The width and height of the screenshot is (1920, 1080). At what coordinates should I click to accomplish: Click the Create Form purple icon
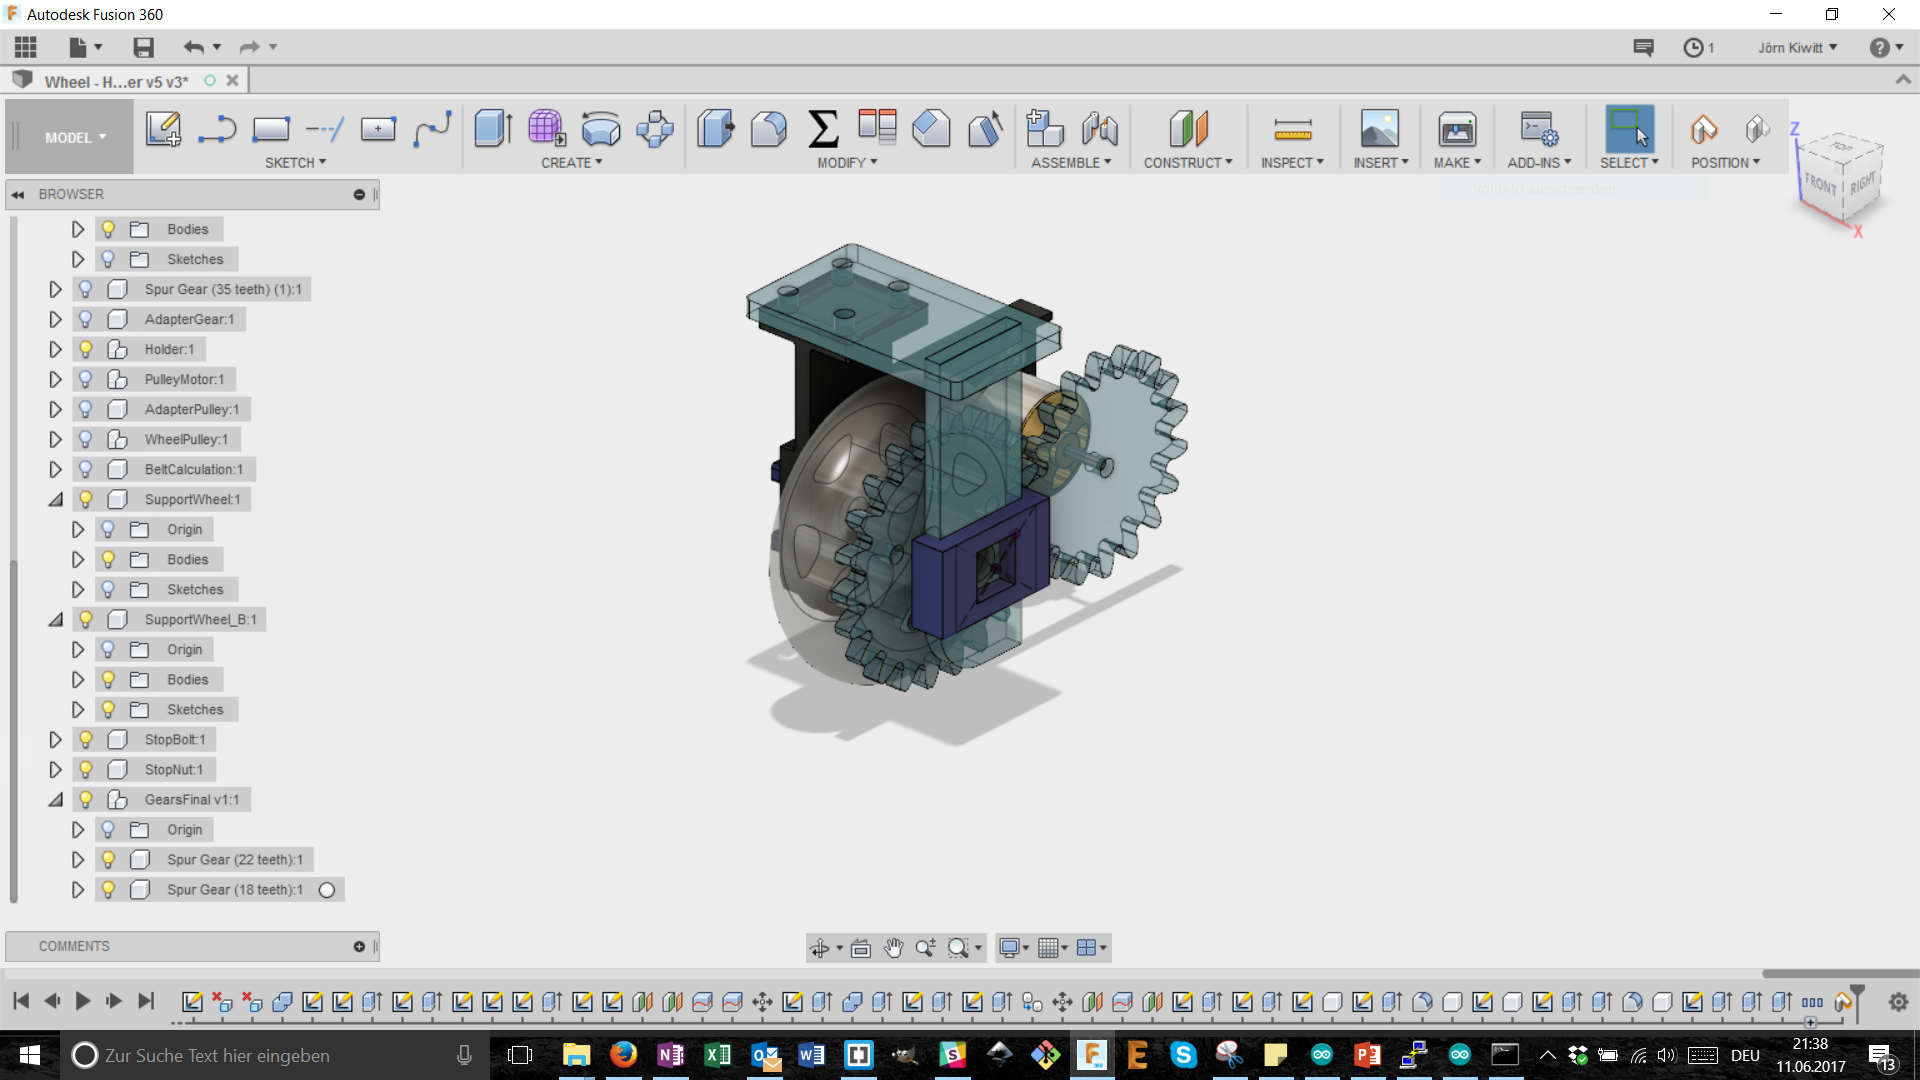point(546,129)
